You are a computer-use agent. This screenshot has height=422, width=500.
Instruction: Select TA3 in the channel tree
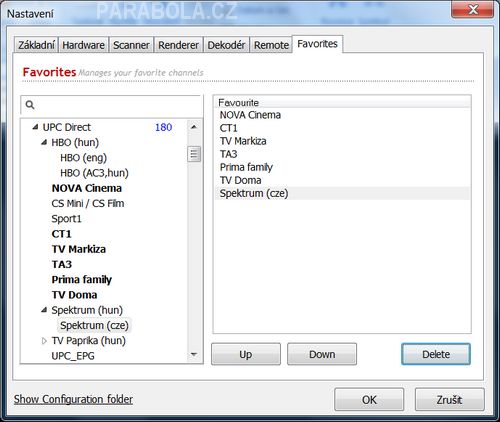[x=62, y=264]
